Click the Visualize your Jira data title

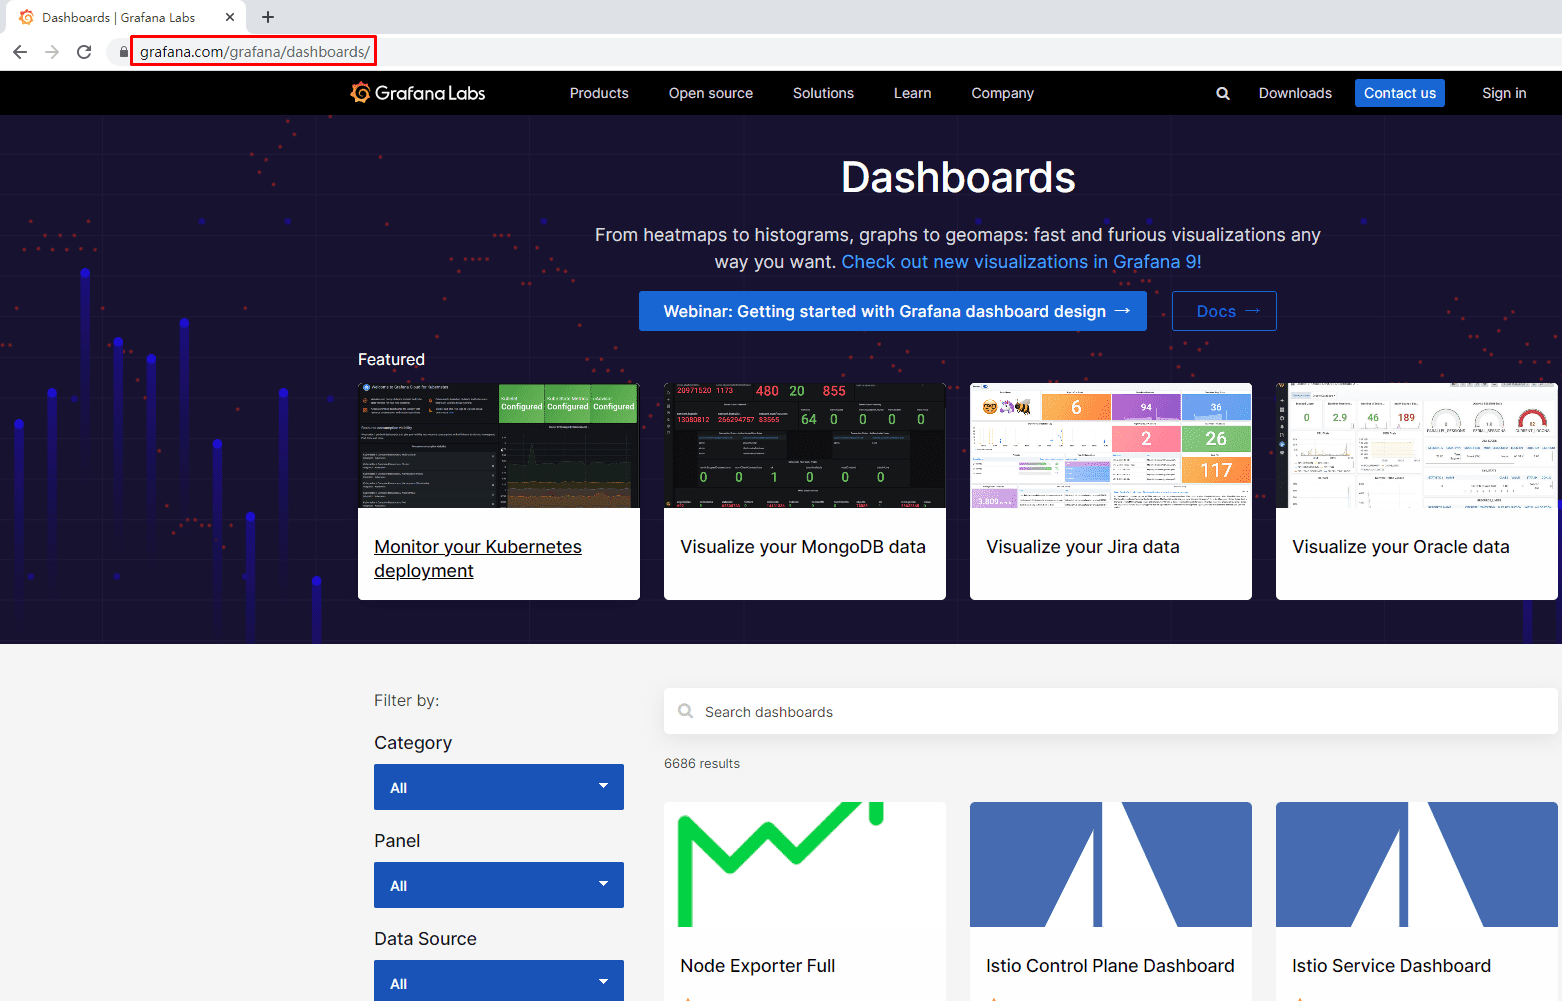click(x=1083, y=547)
